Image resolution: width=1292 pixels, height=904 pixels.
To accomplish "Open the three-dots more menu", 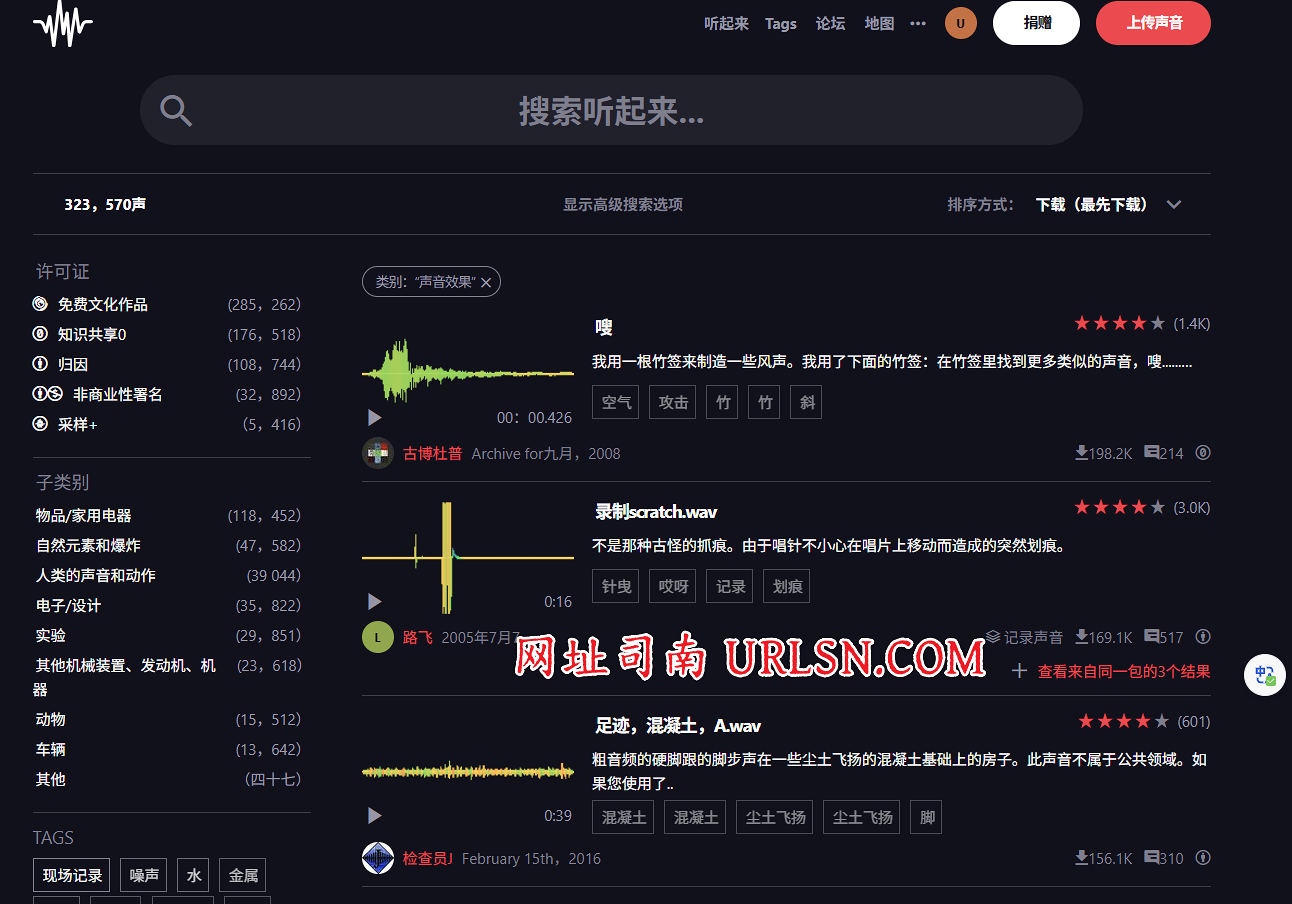I will (x=918, y=24).
